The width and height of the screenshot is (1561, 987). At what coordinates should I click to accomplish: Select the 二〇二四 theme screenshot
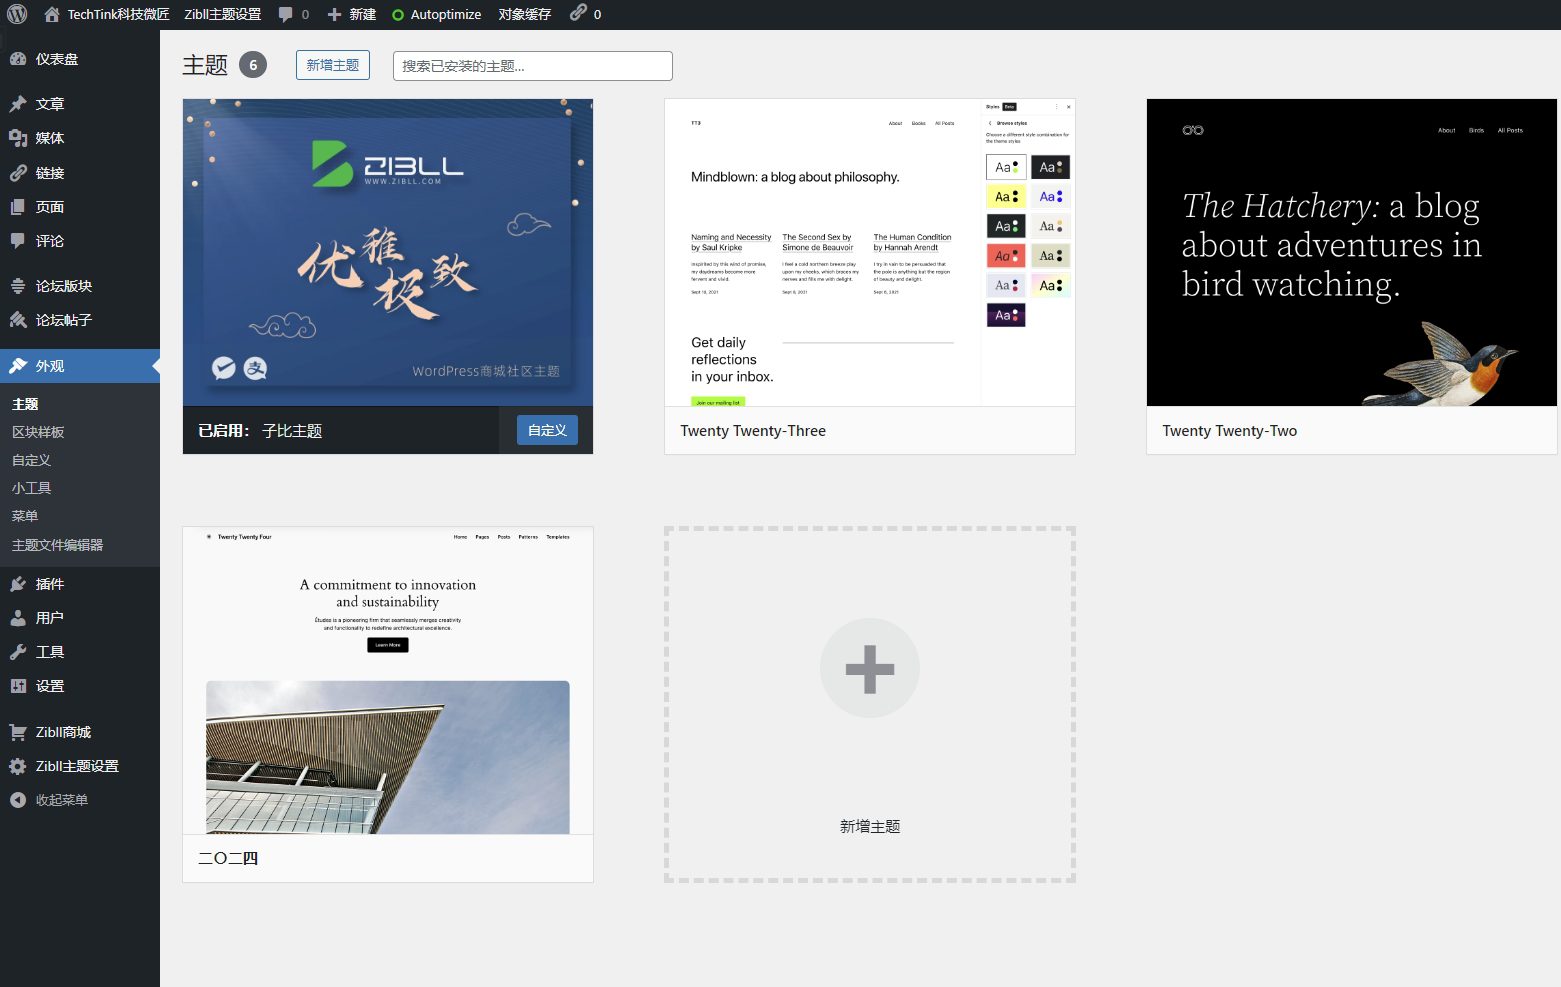pyautogui.click(x=388, y=681)
